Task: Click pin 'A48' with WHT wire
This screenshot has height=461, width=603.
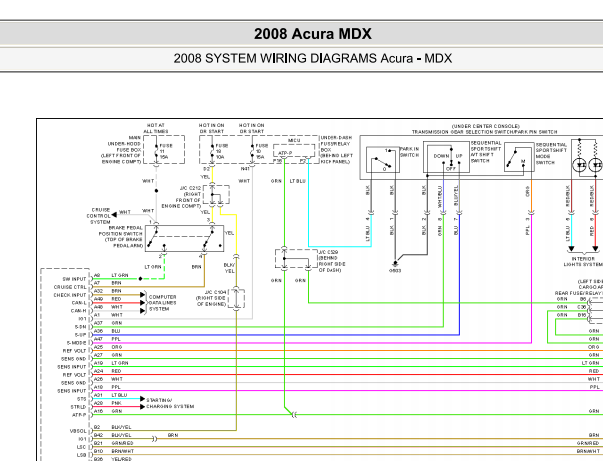Action: [x=98, y=307]
